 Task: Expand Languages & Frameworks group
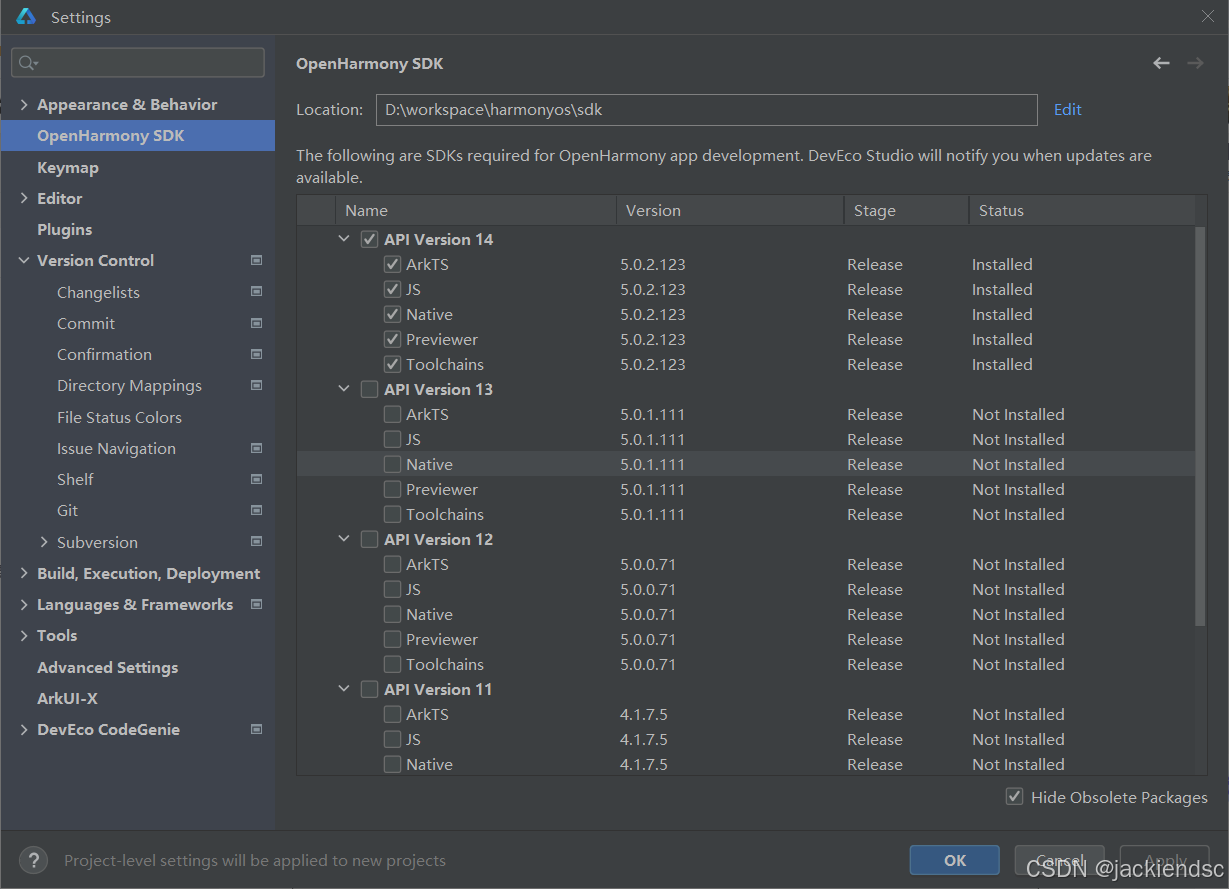coord(24,604)
